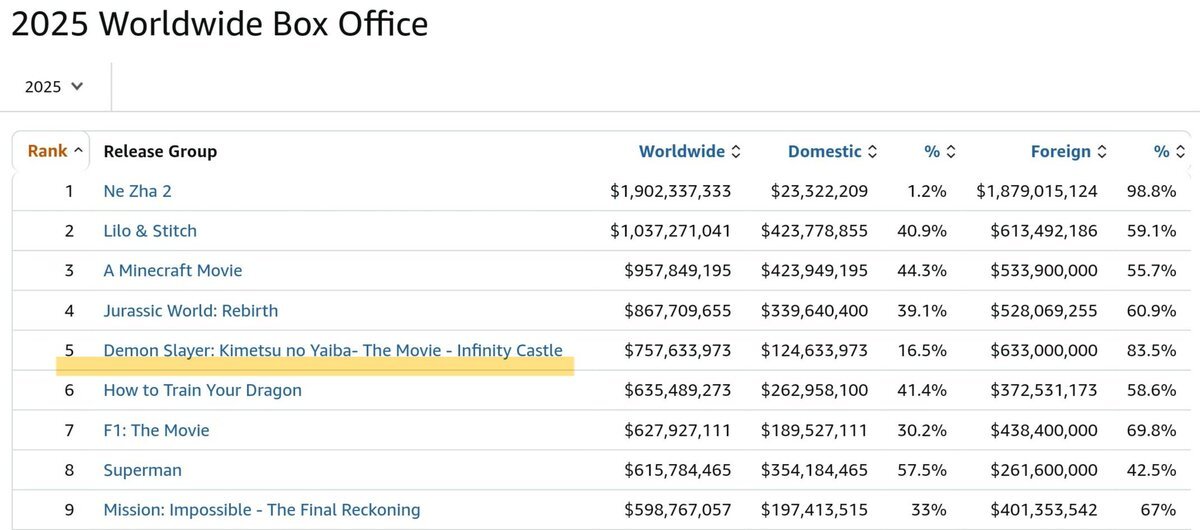Sort by the Domestic percent column
The width and height of the screenshot is (1200, 530).
click(x=939, y=151)
